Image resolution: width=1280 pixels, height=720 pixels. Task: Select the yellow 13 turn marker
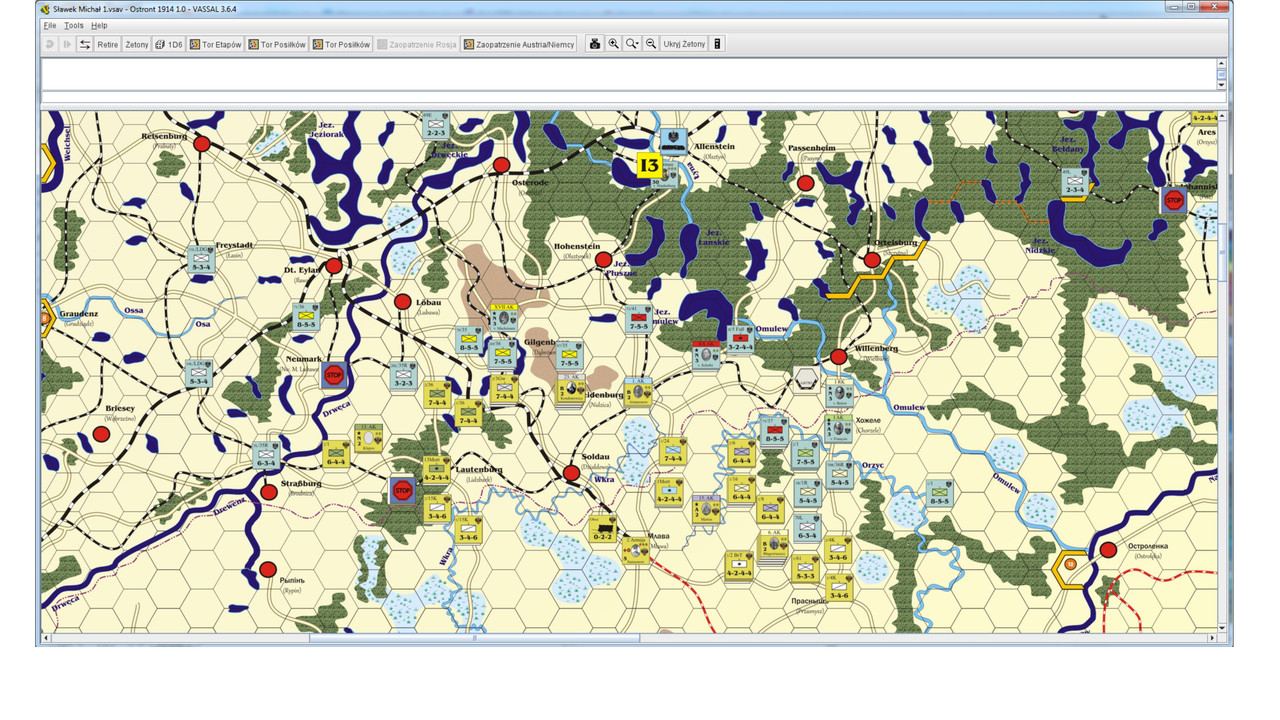click(x=650, y=165)
